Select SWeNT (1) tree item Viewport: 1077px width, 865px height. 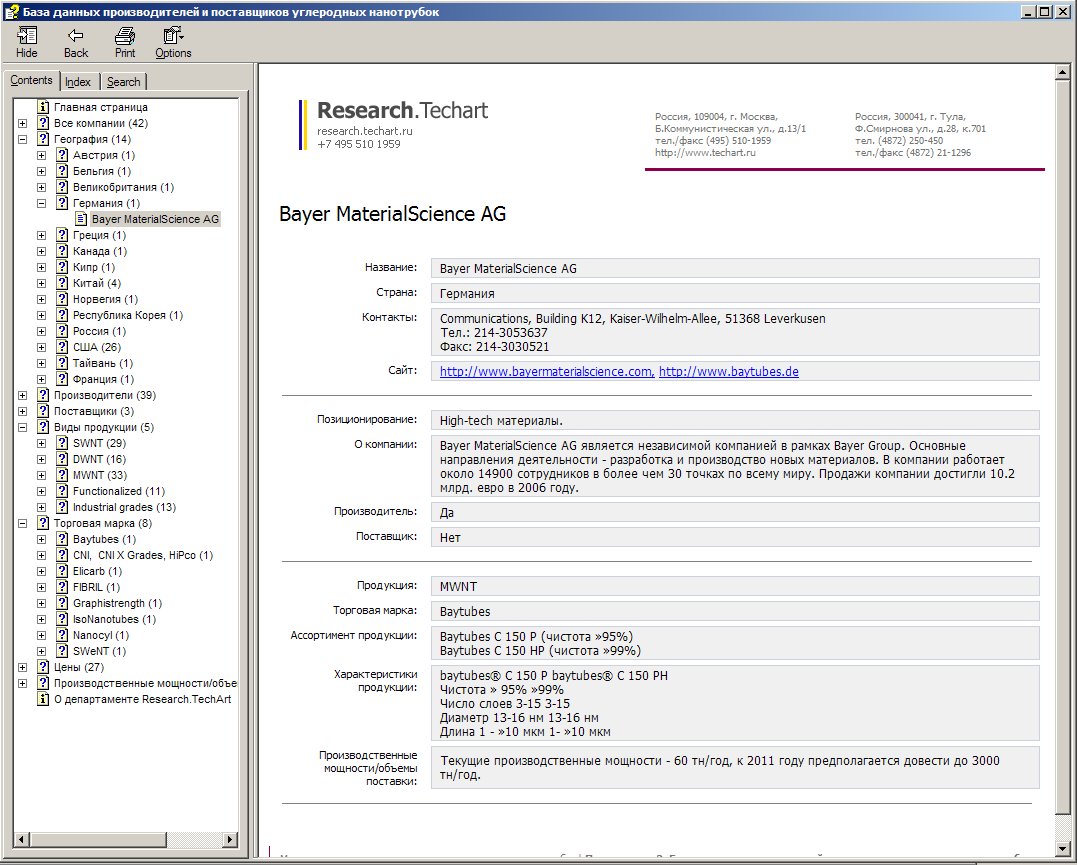pyautogui.click(x=100, y=651)
